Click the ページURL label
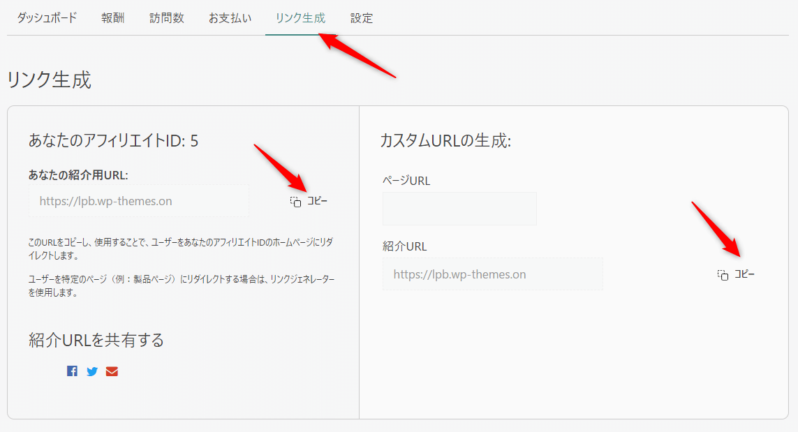The image size is (798, 432). (x=406, y=180)
